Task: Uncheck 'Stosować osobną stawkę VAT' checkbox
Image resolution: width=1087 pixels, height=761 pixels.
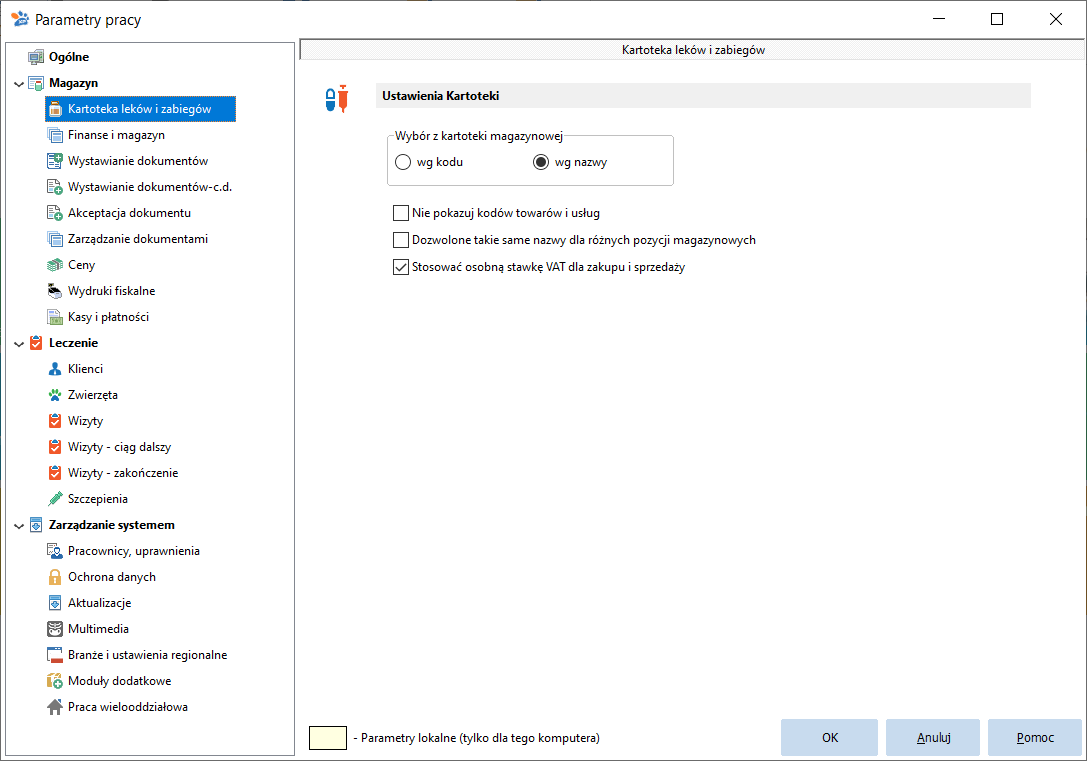Action: pyautogui.click(x=401, y=267)
